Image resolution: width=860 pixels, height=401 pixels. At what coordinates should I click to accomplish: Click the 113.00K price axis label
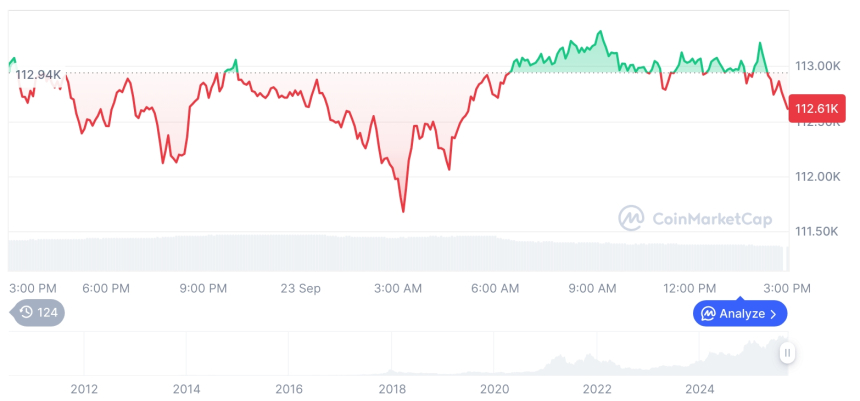817,66
